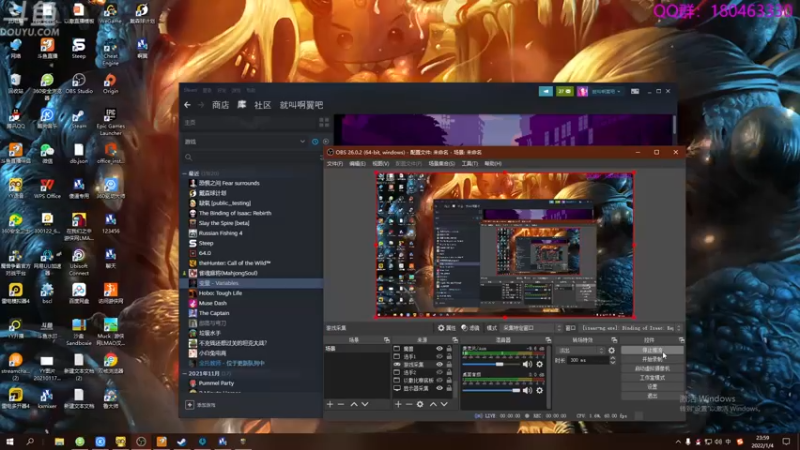Click 开始录制 button in OBS

coord(652,359)
